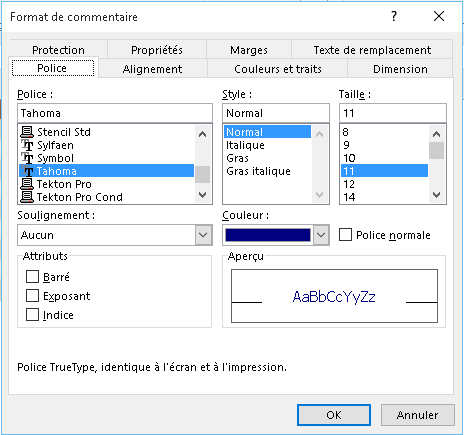Toggle the Exposant checkbox
The width and height of the screenshot is (464, 435).
coord(32,296)
